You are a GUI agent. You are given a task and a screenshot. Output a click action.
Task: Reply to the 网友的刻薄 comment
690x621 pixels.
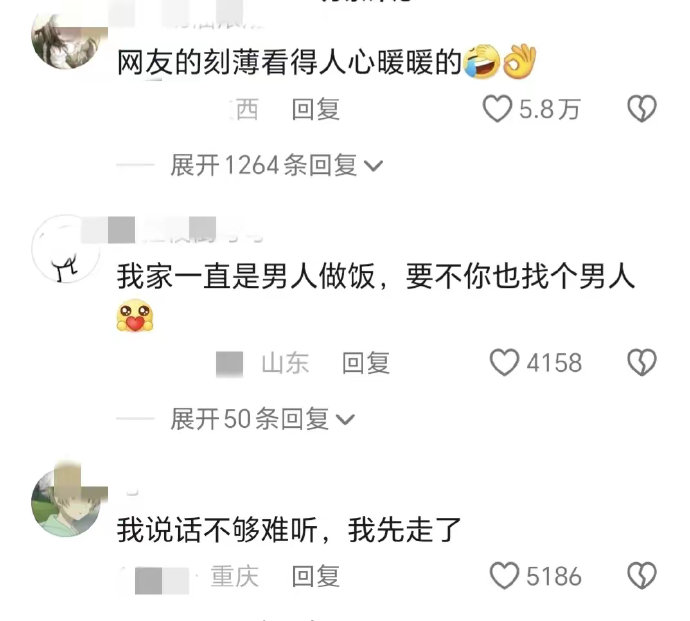pyautogui.click(x=316, y=109)
